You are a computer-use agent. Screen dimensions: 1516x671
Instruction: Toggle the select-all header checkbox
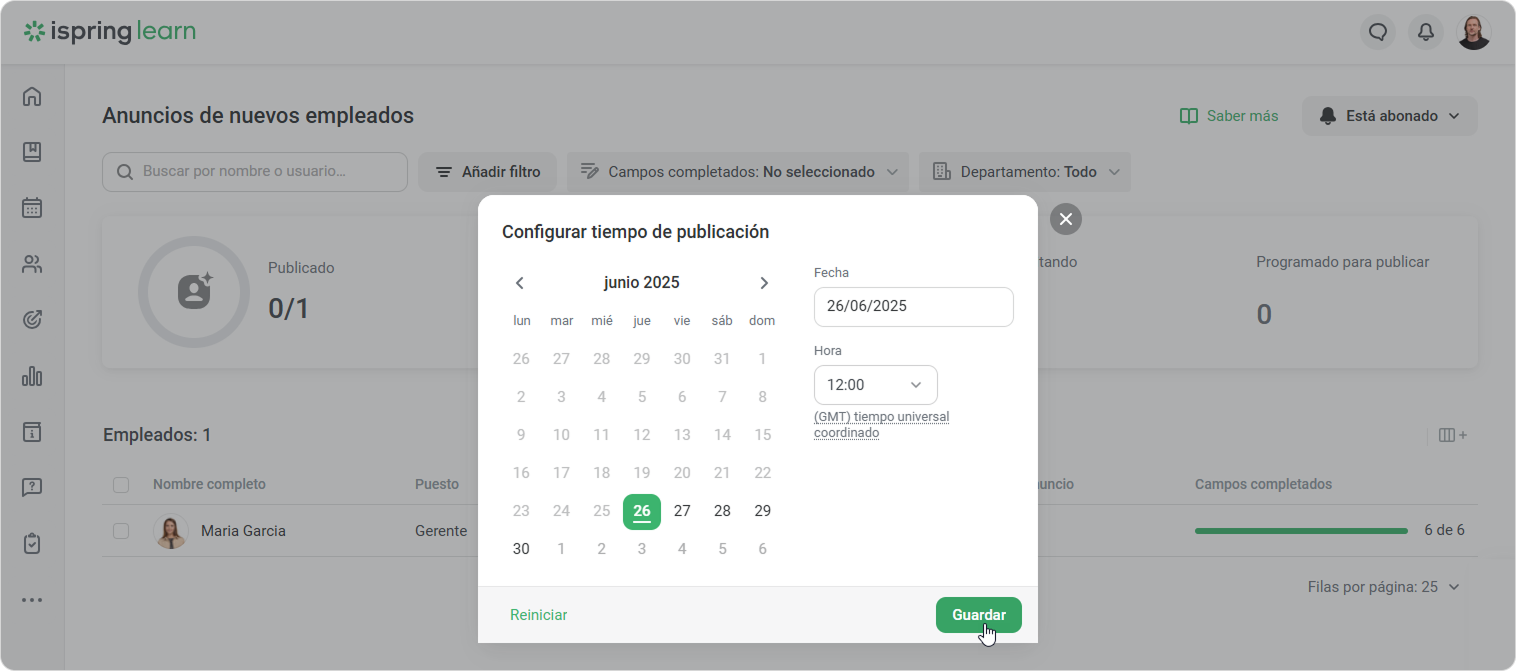click(121, 485)
